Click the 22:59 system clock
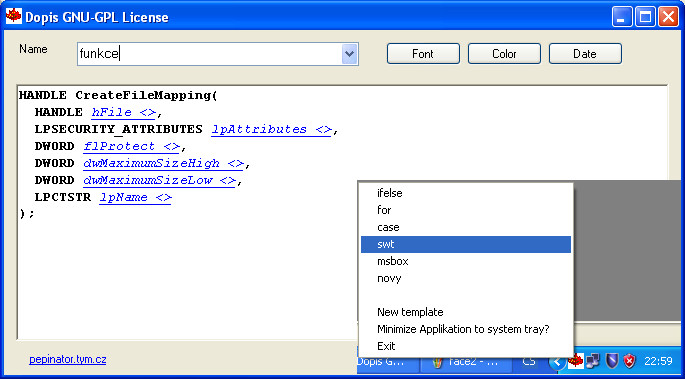Image resolution: width=685 pixels, height=379 pixels. click(x=658, y=361)
